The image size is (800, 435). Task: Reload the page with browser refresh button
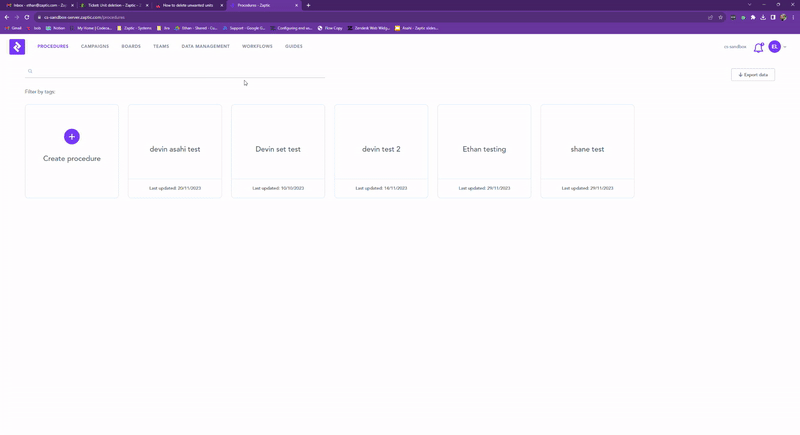pos(27,17)
